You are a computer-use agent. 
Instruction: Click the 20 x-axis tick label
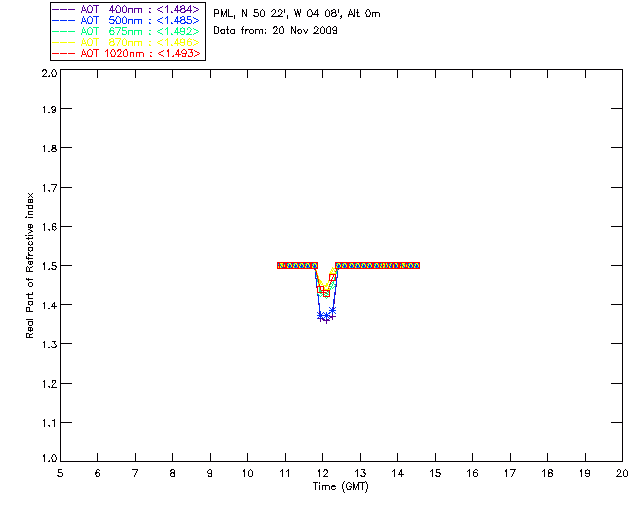coord(622,473)
